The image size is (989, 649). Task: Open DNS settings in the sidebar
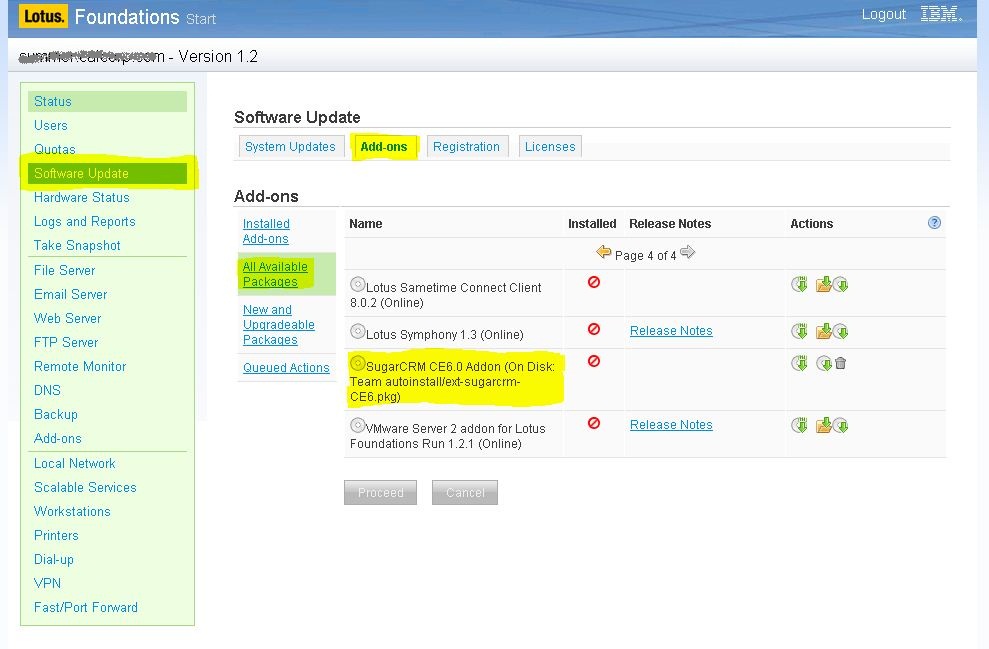[47, 390]
